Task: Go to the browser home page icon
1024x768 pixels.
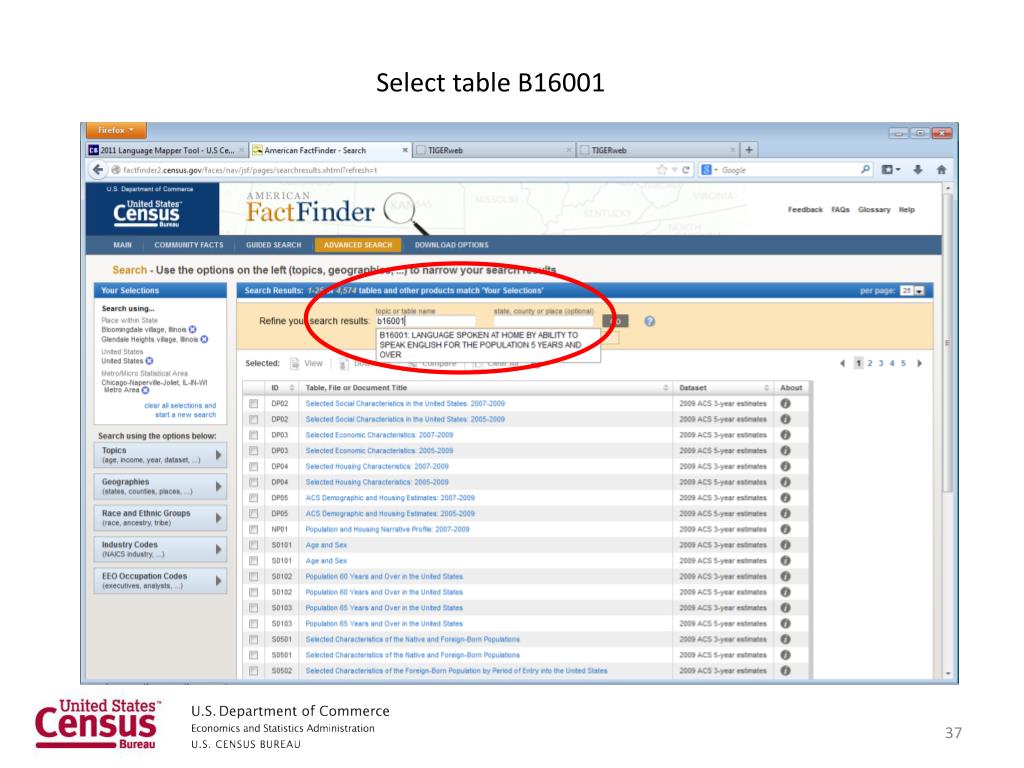Action: 941,170
